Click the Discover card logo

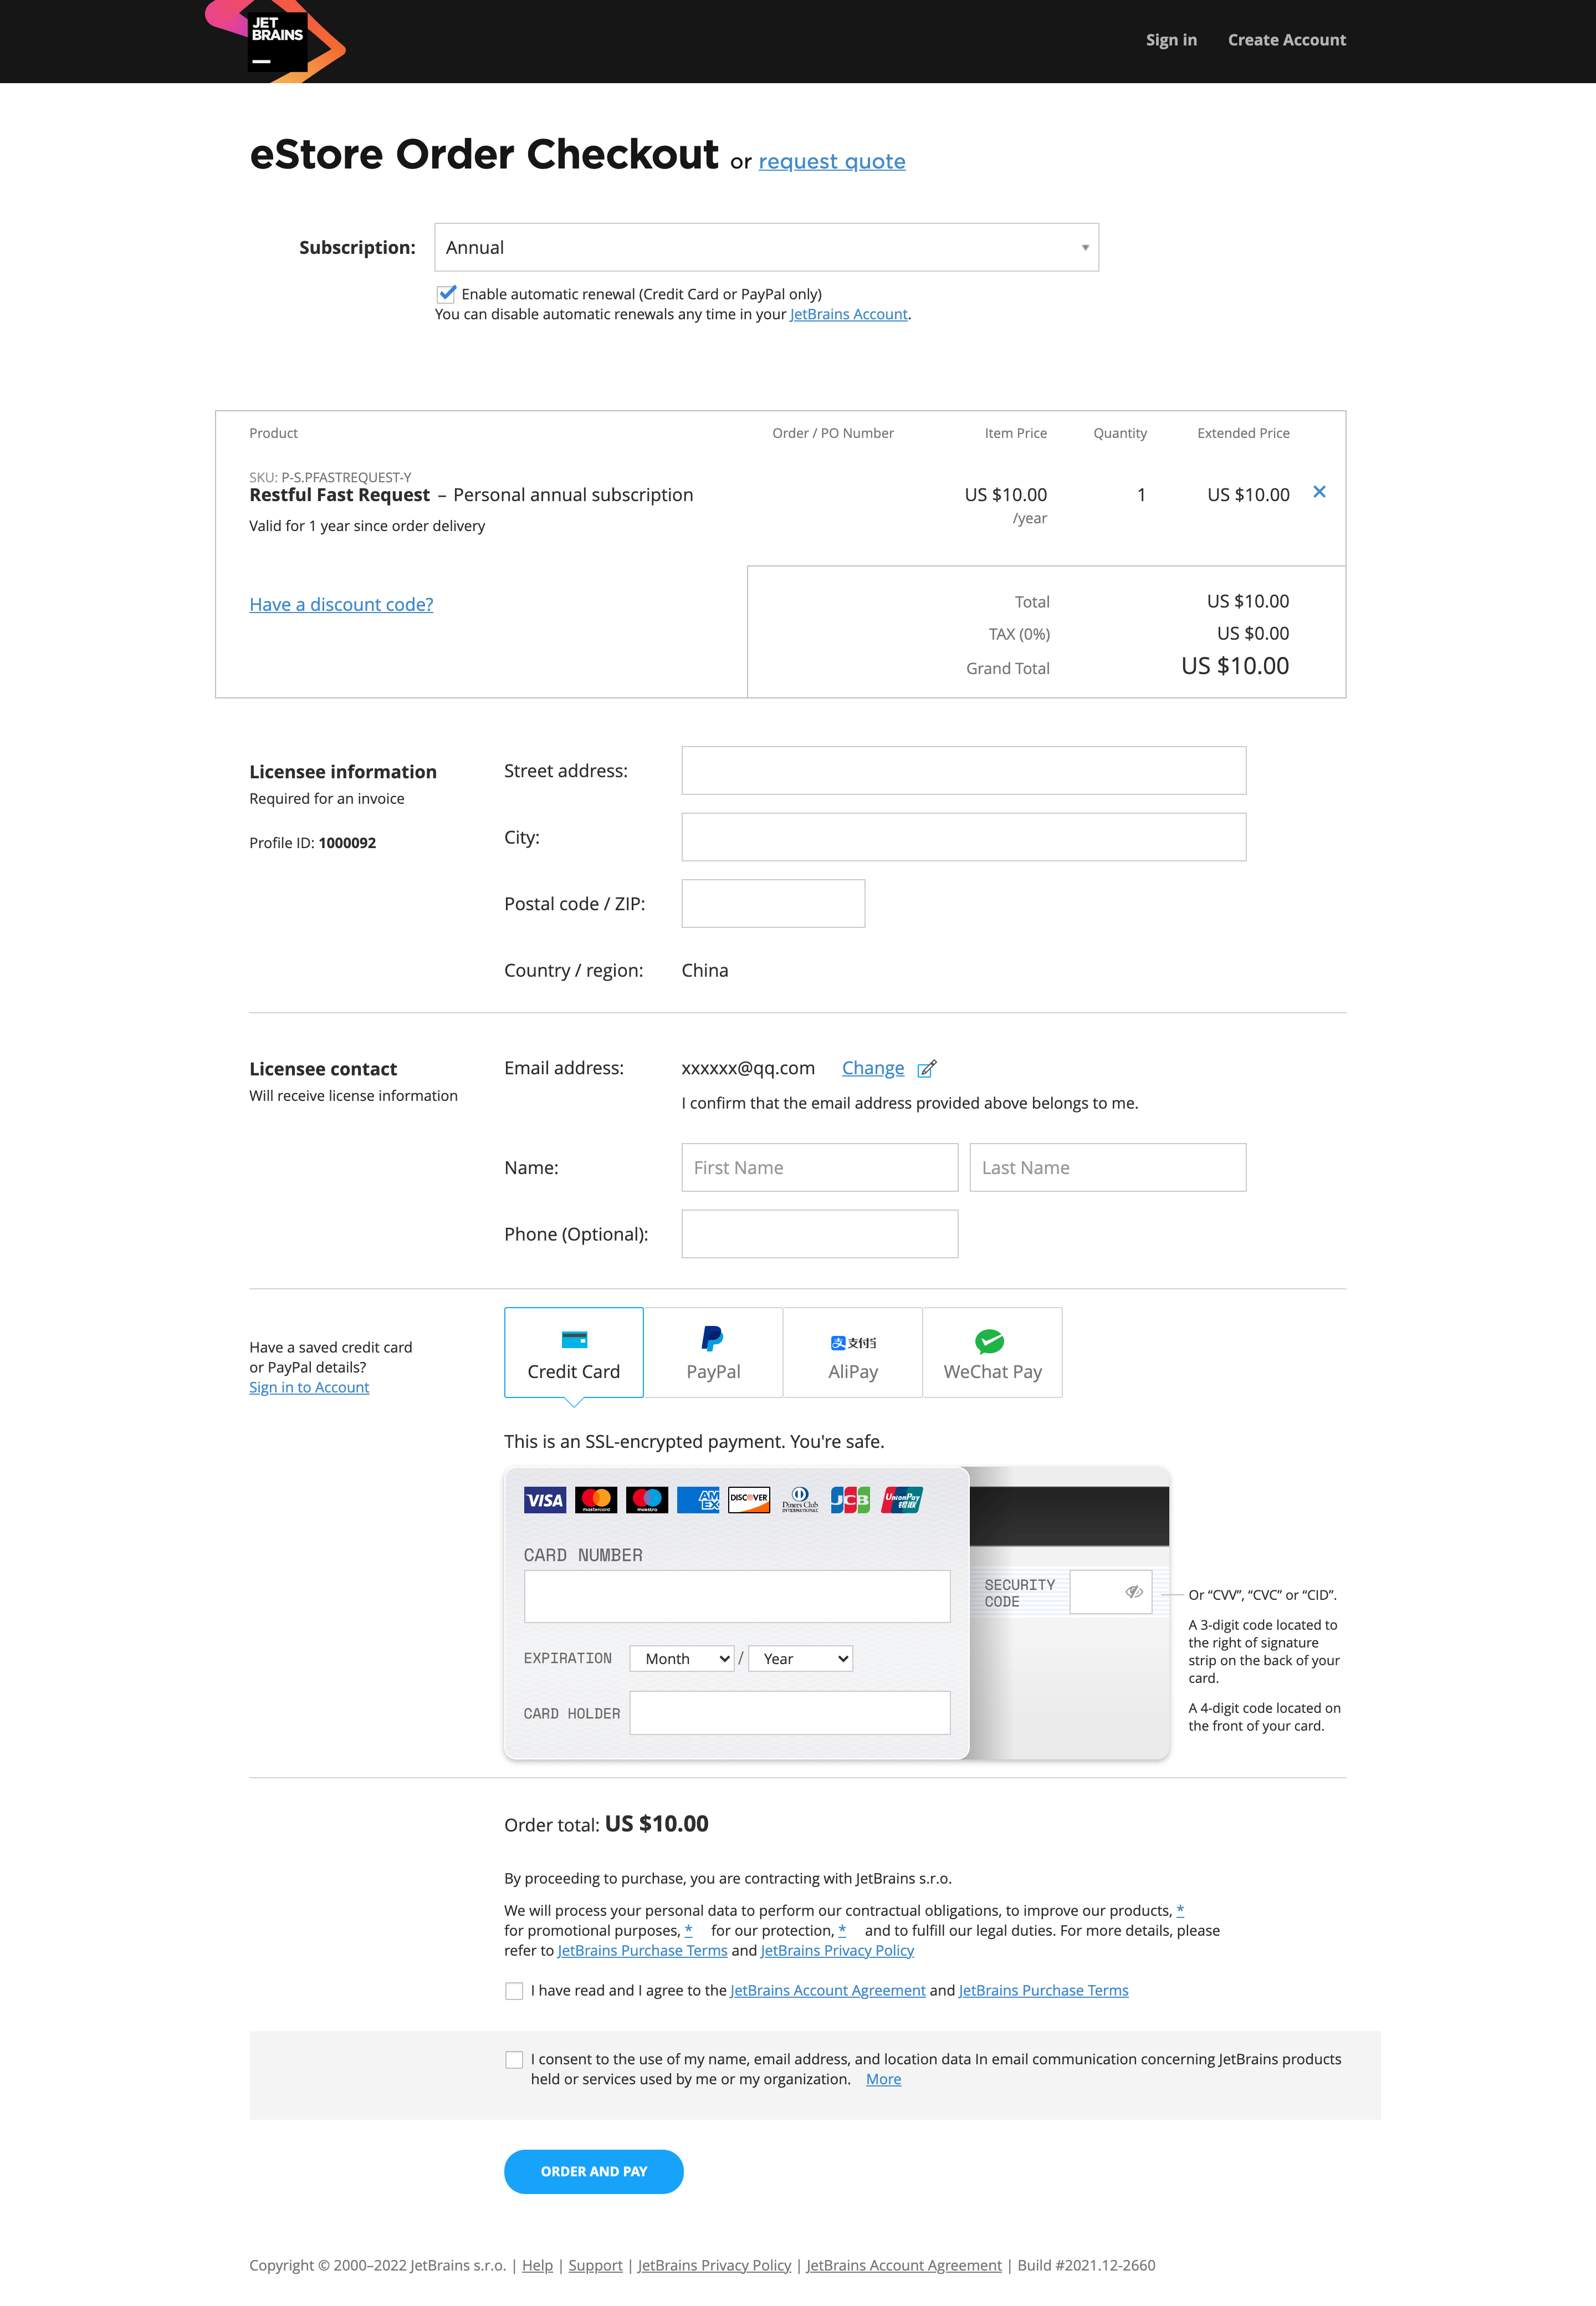point(748,1500)
